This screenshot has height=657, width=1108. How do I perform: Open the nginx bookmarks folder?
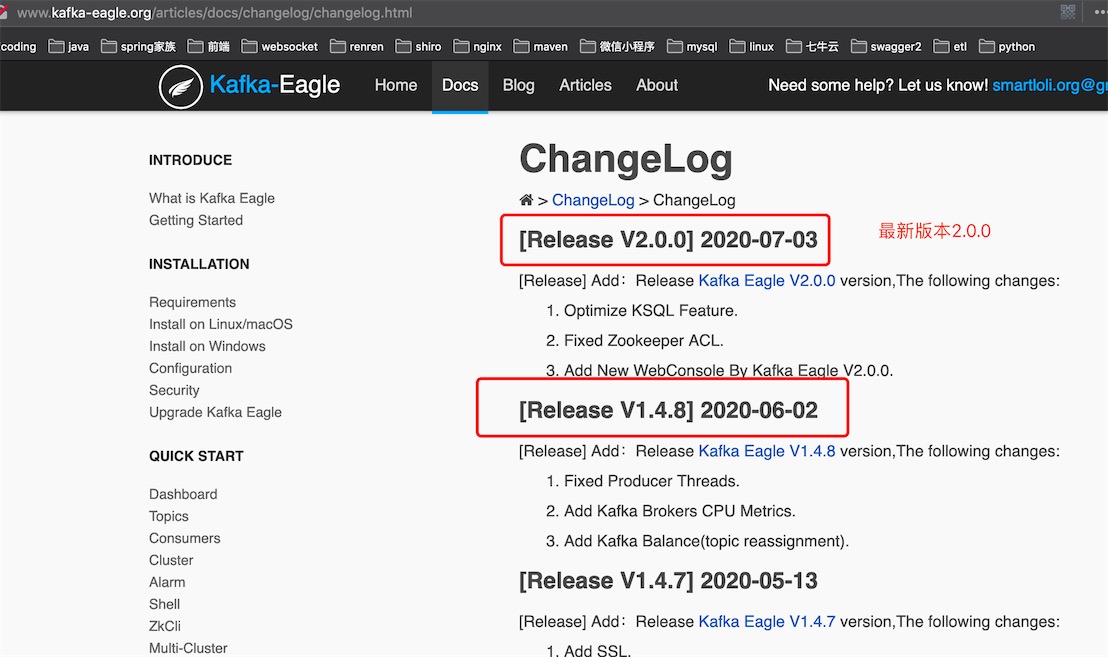point(478,47)
